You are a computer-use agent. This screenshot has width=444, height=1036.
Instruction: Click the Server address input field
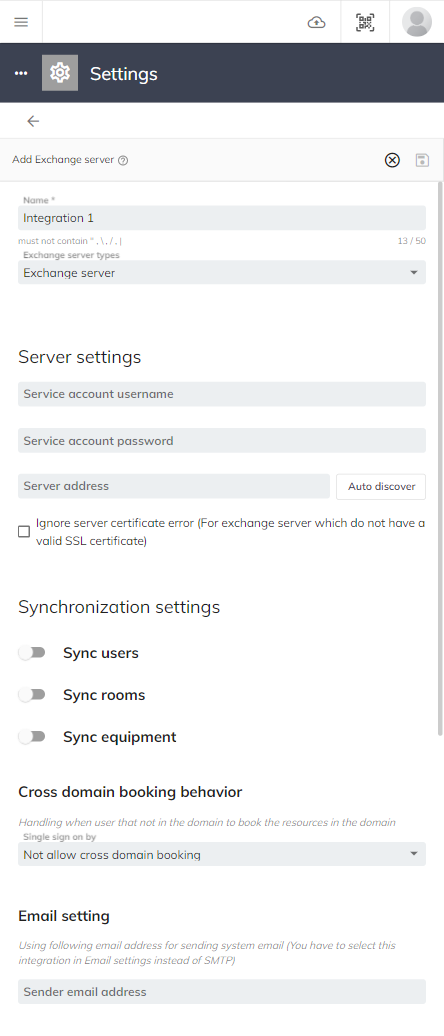(174, 486)
